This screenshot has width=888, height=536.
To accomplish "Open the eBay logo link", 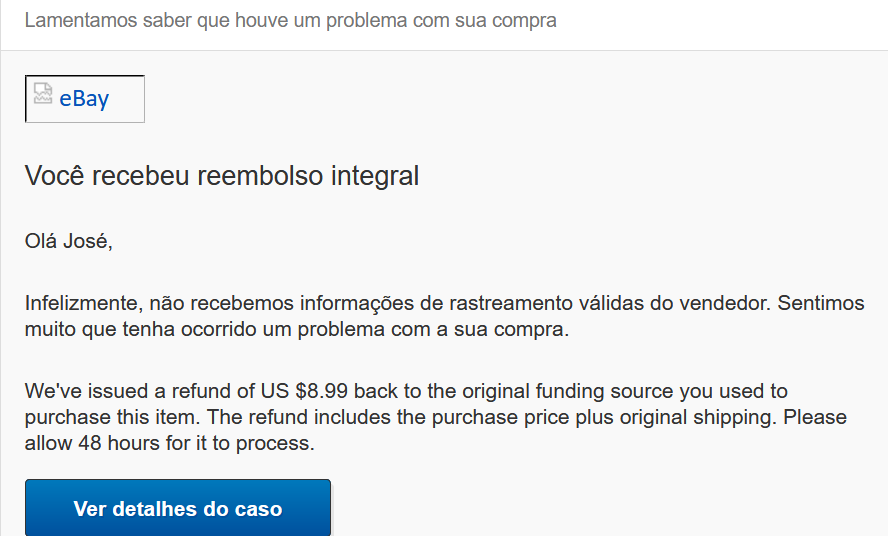I will tap(84, 99).
